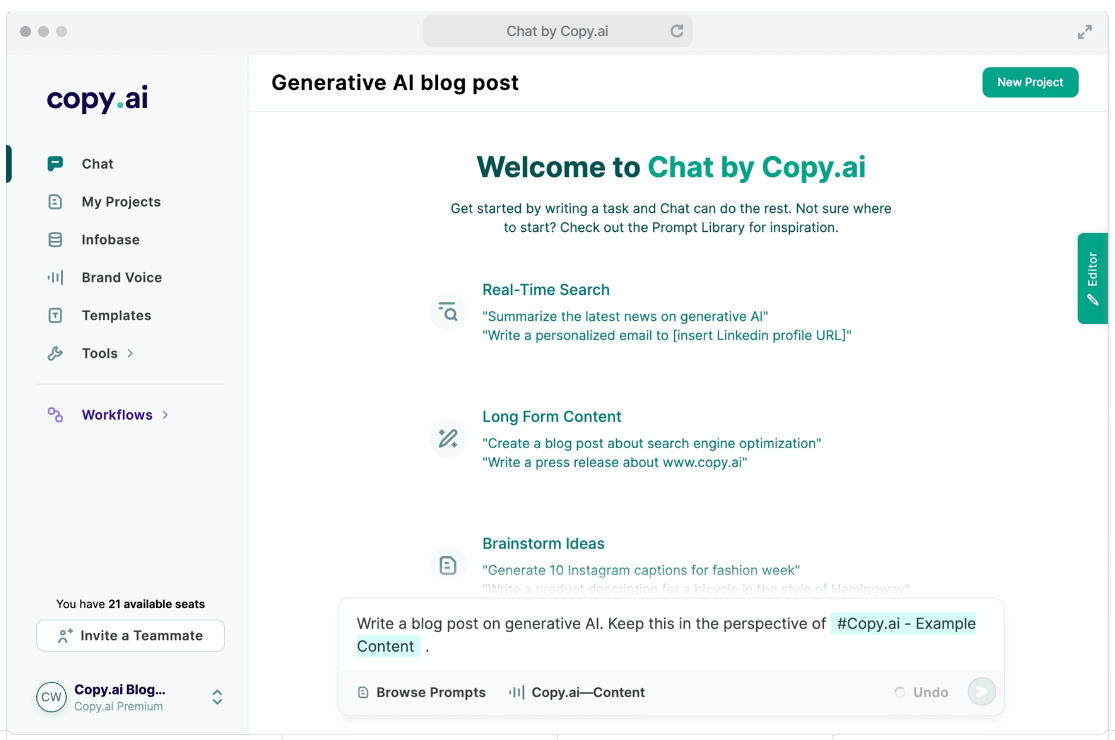Select the Copy.ai—Content brand voice
1115x740 pixels.
(577, 692)
